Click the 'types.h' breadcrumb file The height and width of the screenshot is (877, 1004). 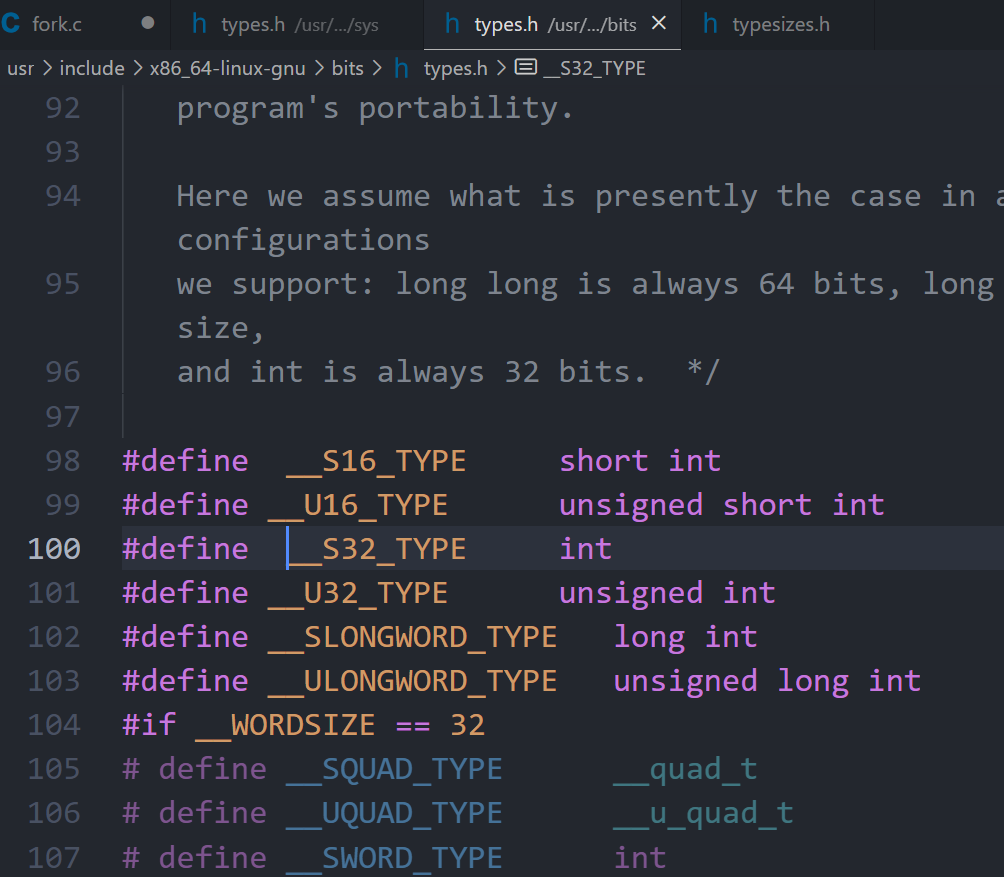click(x=456, y=68)
